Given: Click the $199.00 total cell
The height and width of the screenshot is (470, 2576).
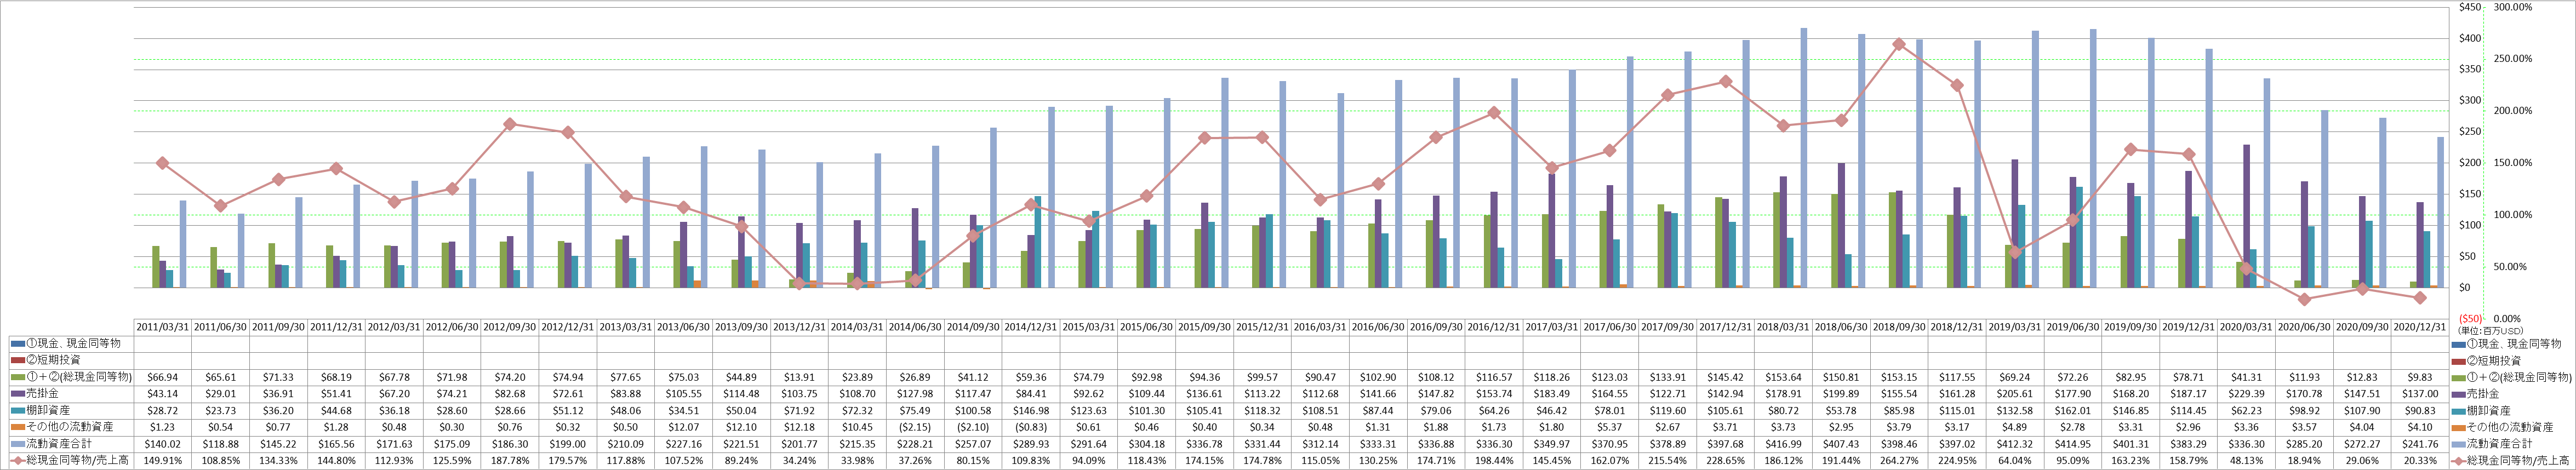Looking at the screenshot, I should pos(569,444).
